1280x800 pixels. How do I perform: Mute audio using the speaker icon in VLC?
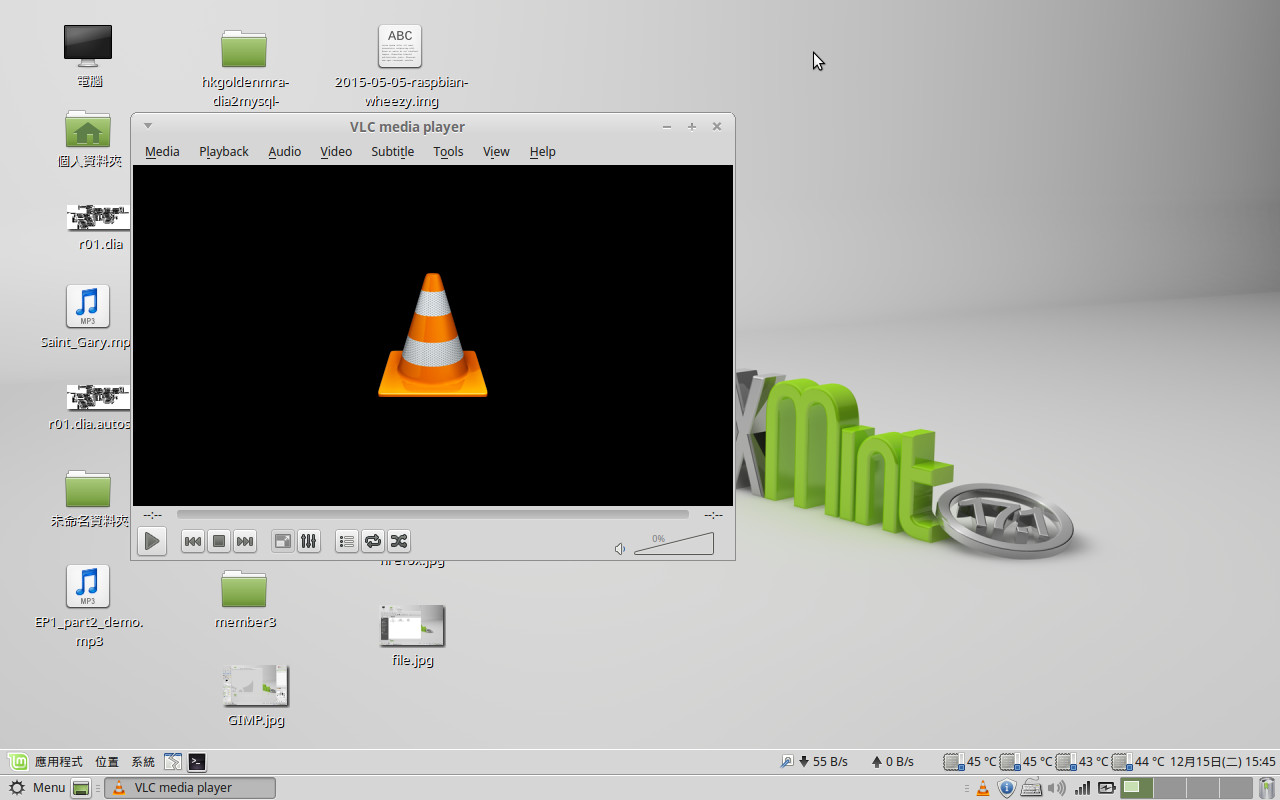click(x=620, y=548)
